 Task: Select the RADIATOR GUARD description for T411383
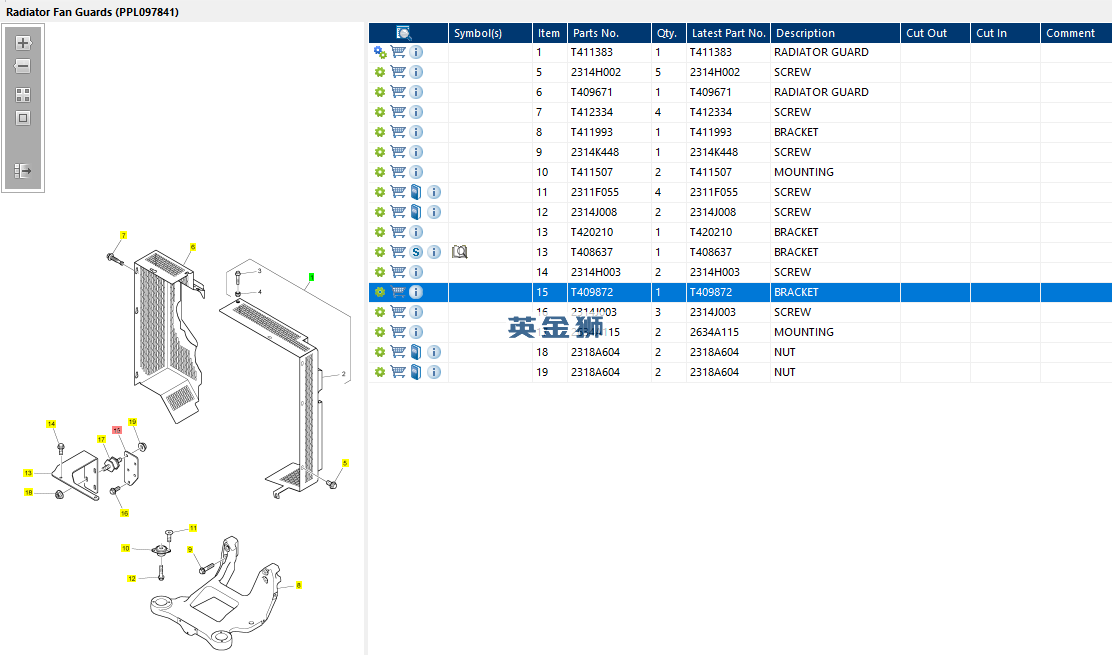tap(821, 52)
